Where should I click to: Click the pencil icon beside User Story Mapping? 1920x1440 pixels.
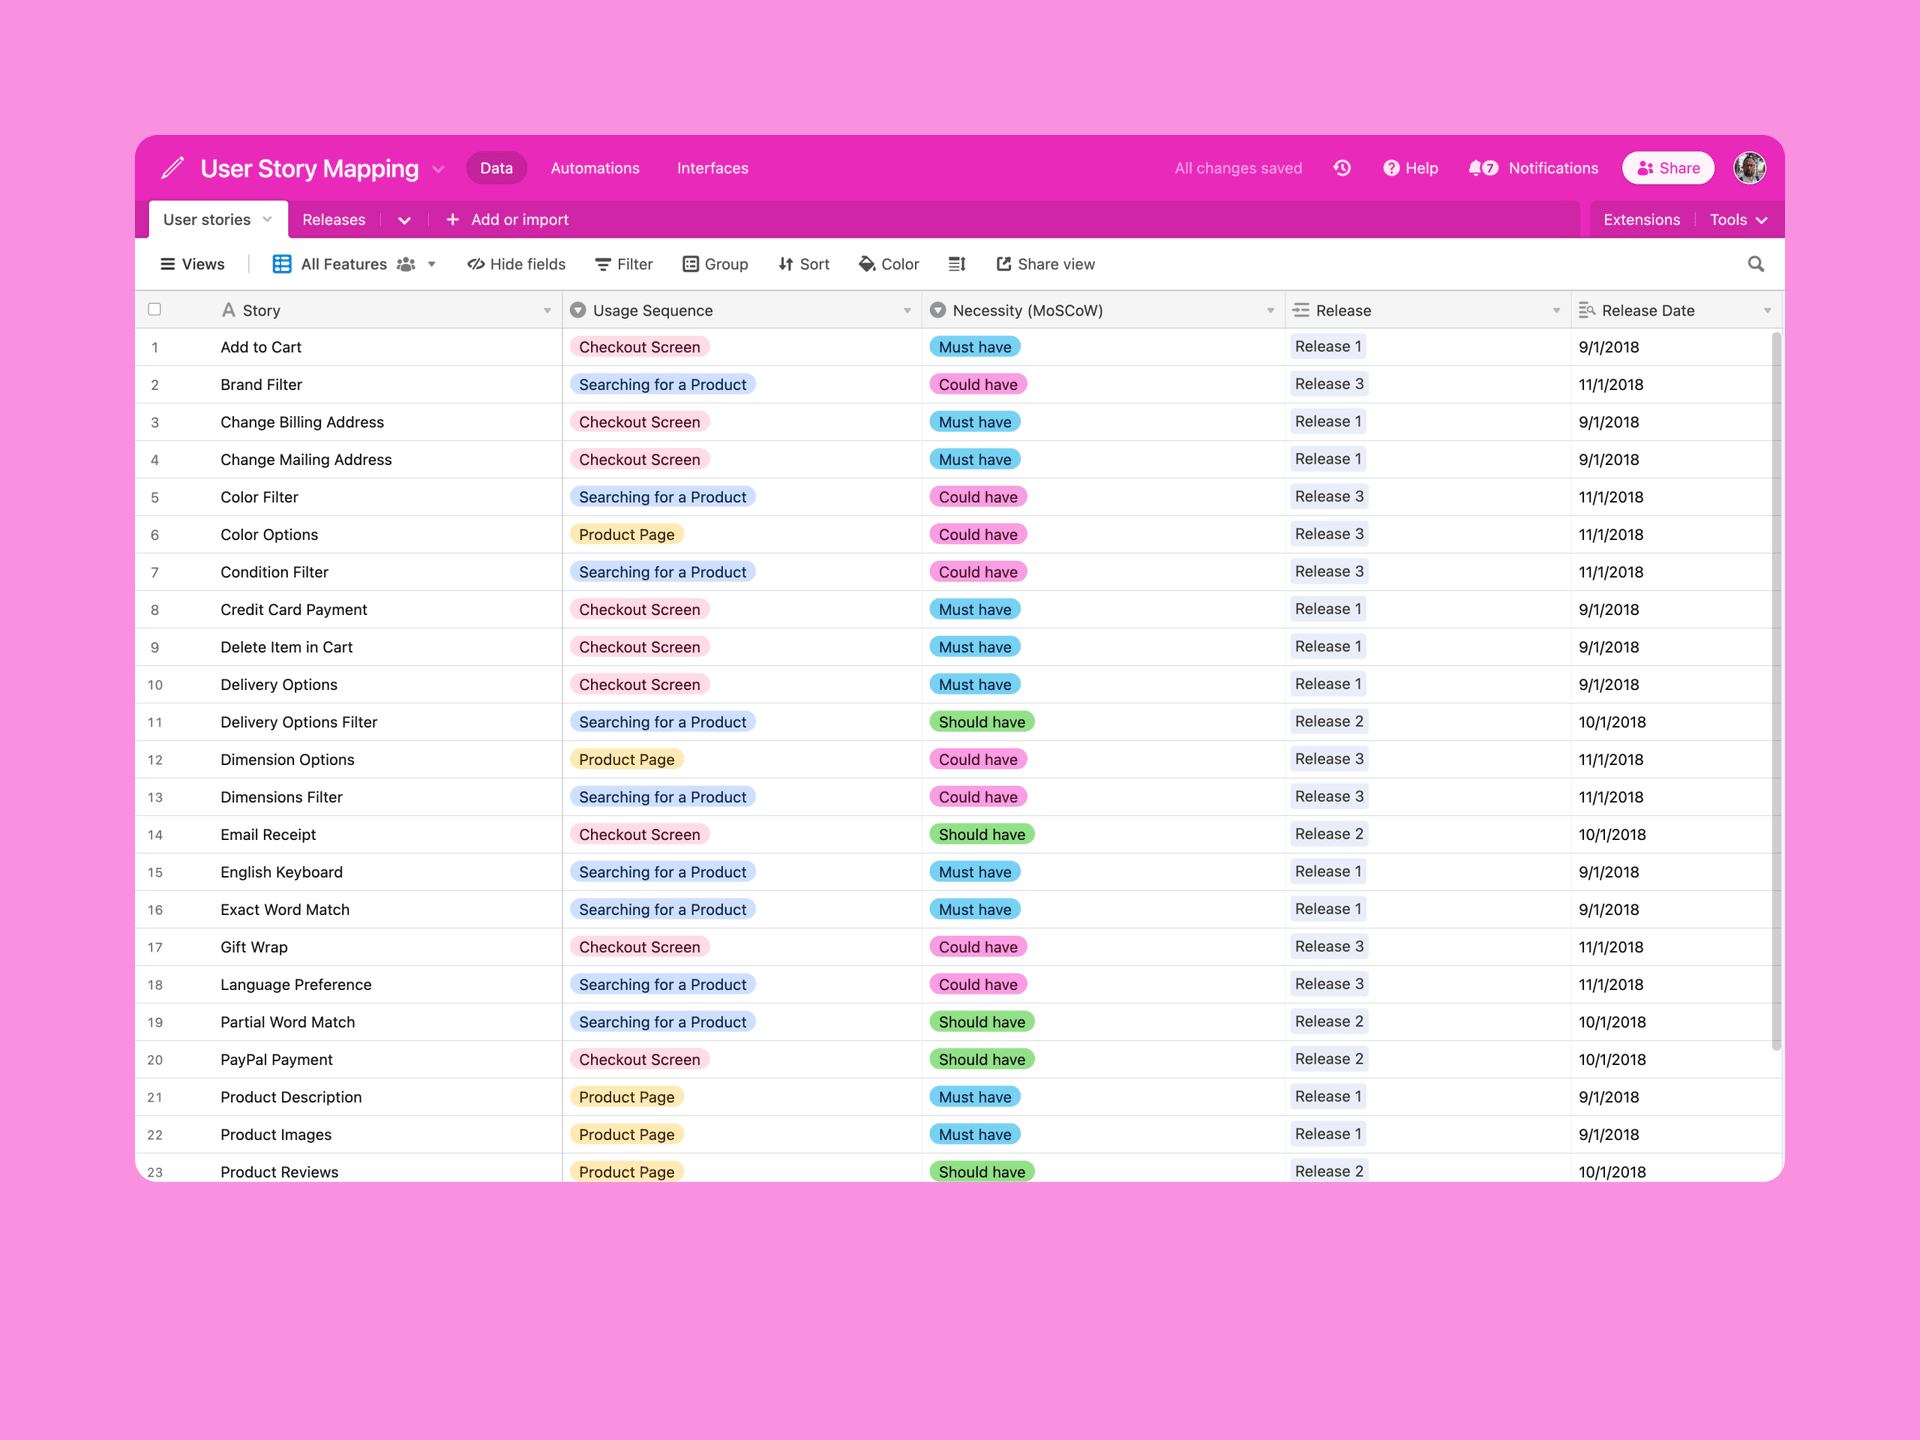172,168
